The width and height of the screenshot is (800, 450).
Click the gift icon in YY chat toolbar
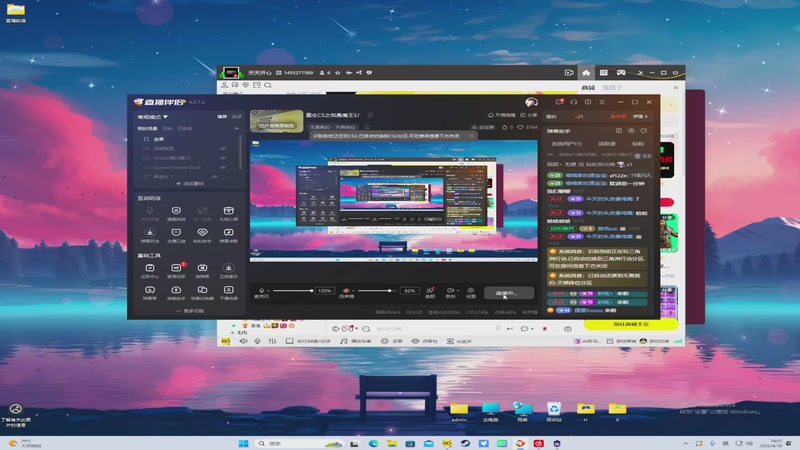567,329
